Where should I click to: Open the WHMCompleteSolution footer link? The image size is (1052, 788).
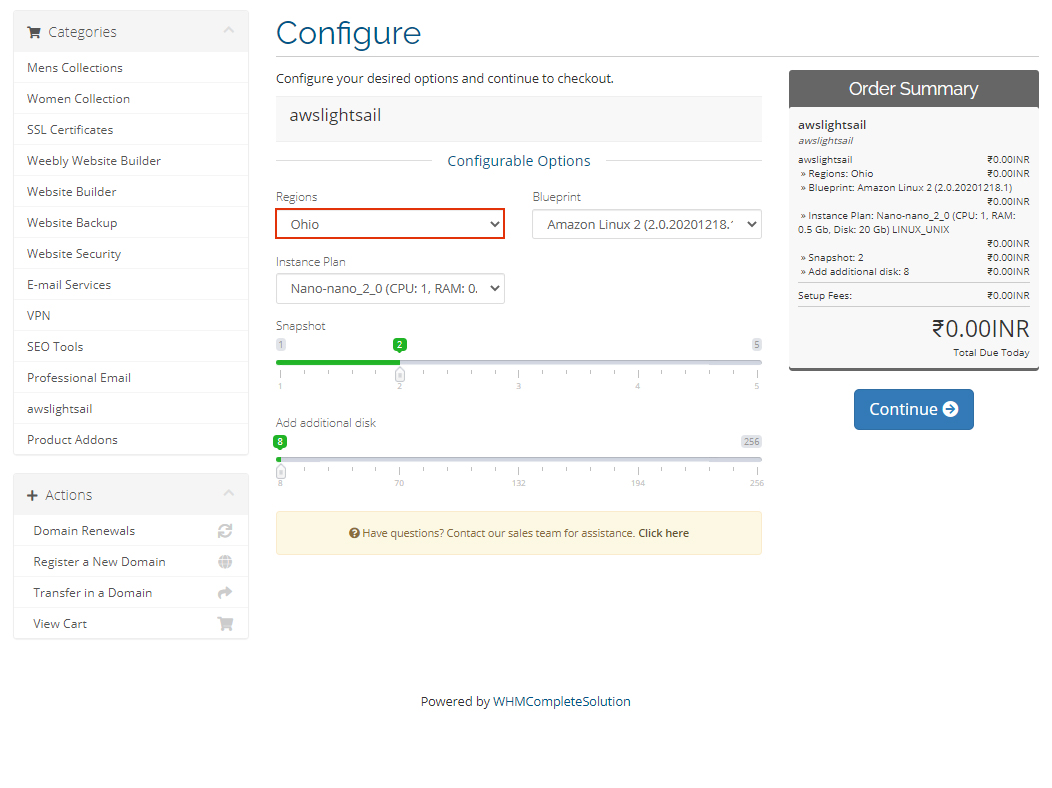pos(561,702)
